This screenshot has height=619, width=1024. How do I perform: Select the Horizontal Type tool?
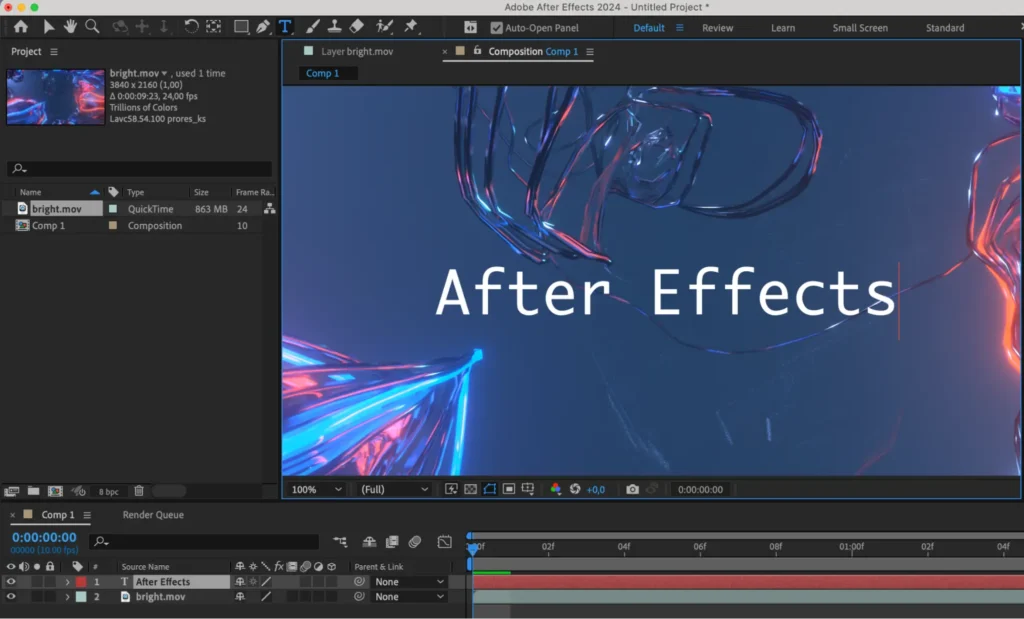pos(285,27)
